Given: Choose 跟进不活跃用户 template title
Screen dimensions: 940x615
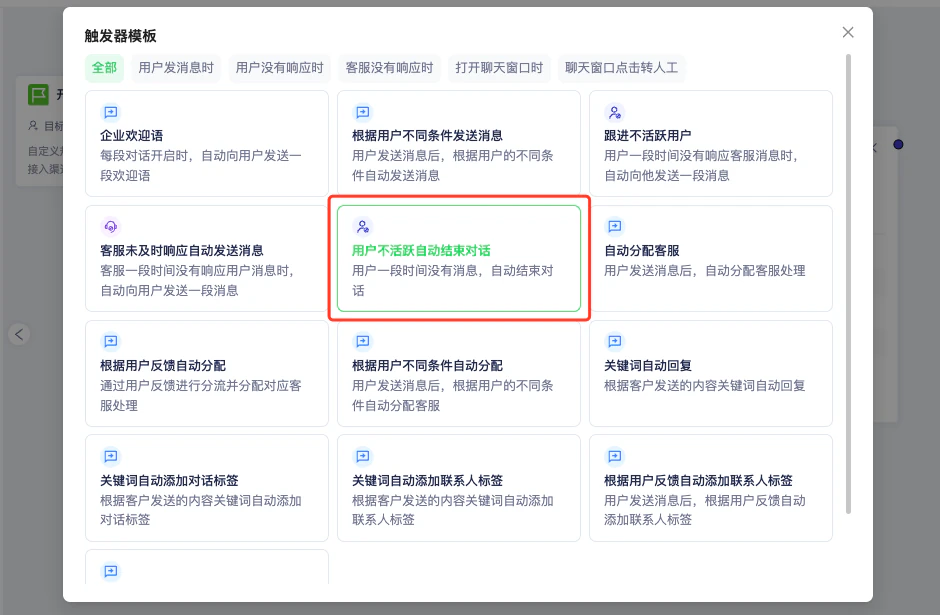Looking at the screenshot, I should (x=647, y=135).
